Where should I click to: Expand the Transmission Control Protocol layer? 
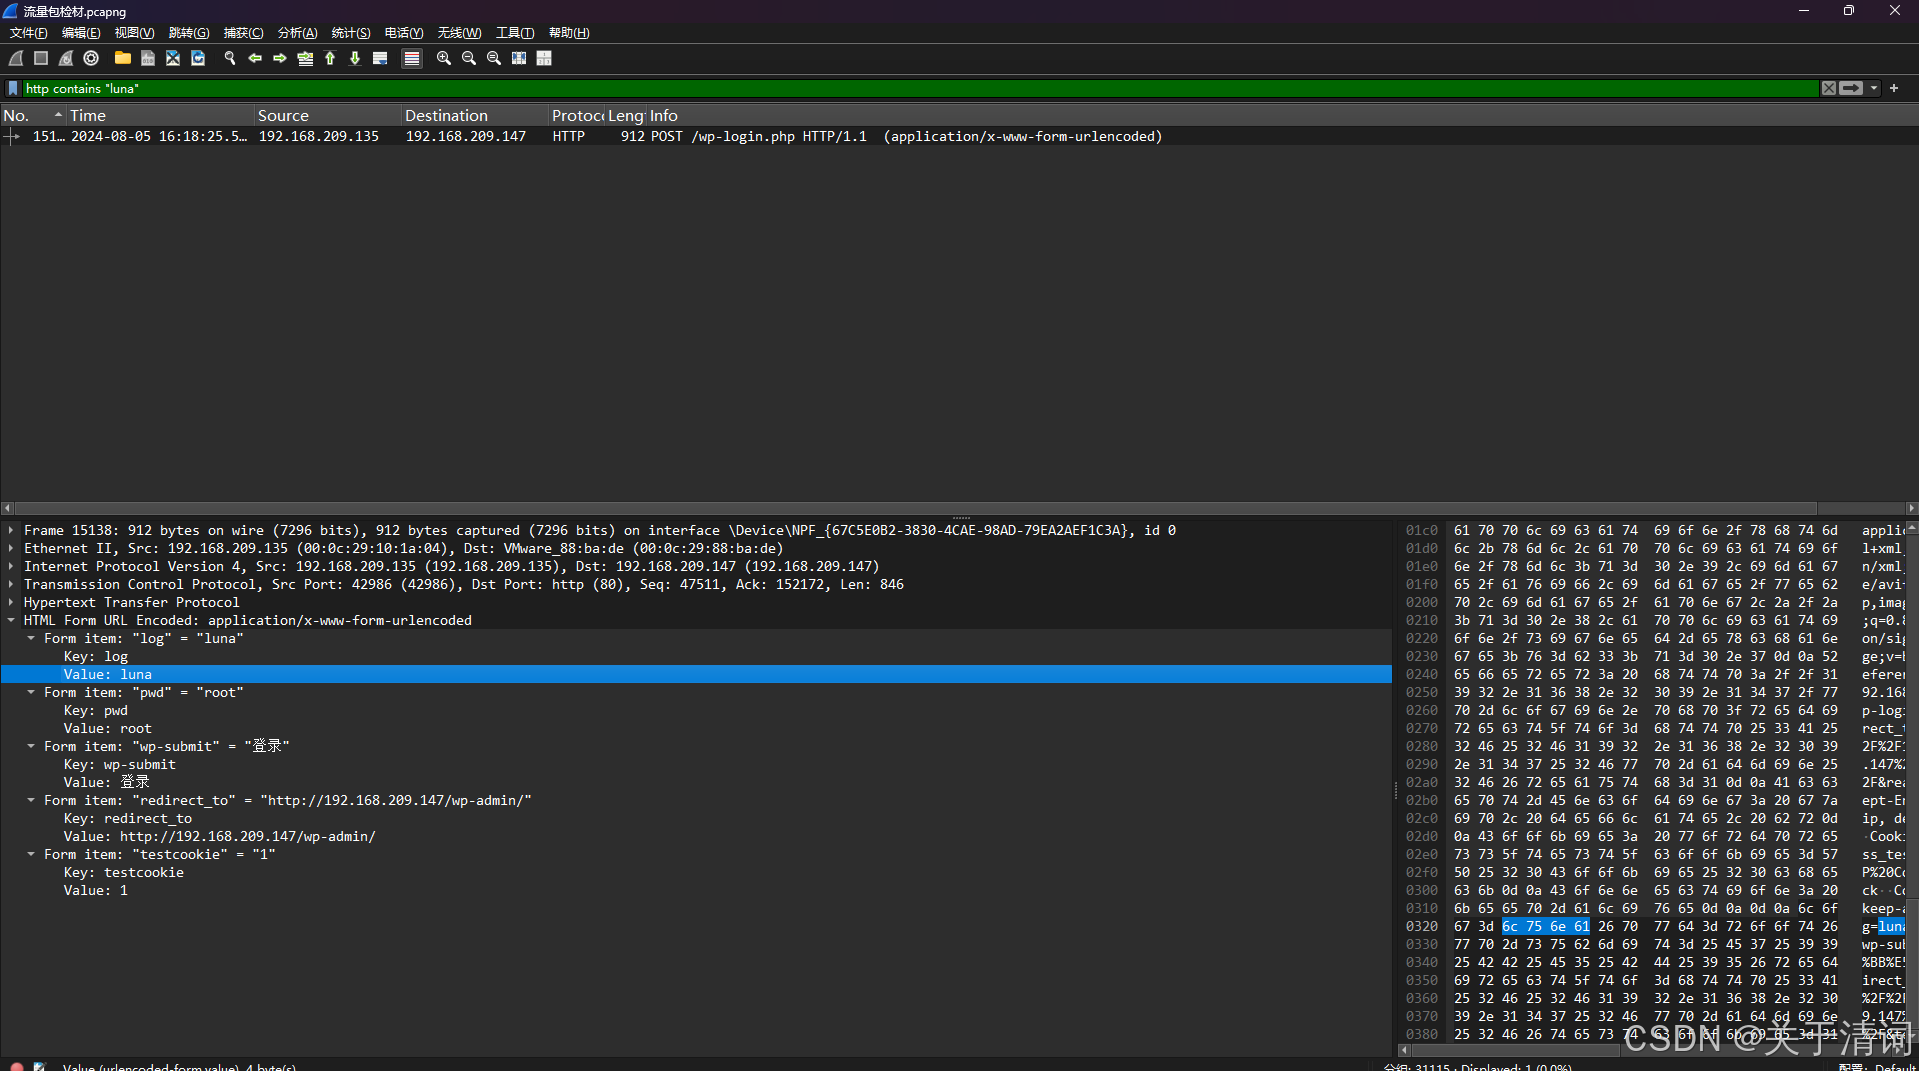coord(11,585)
